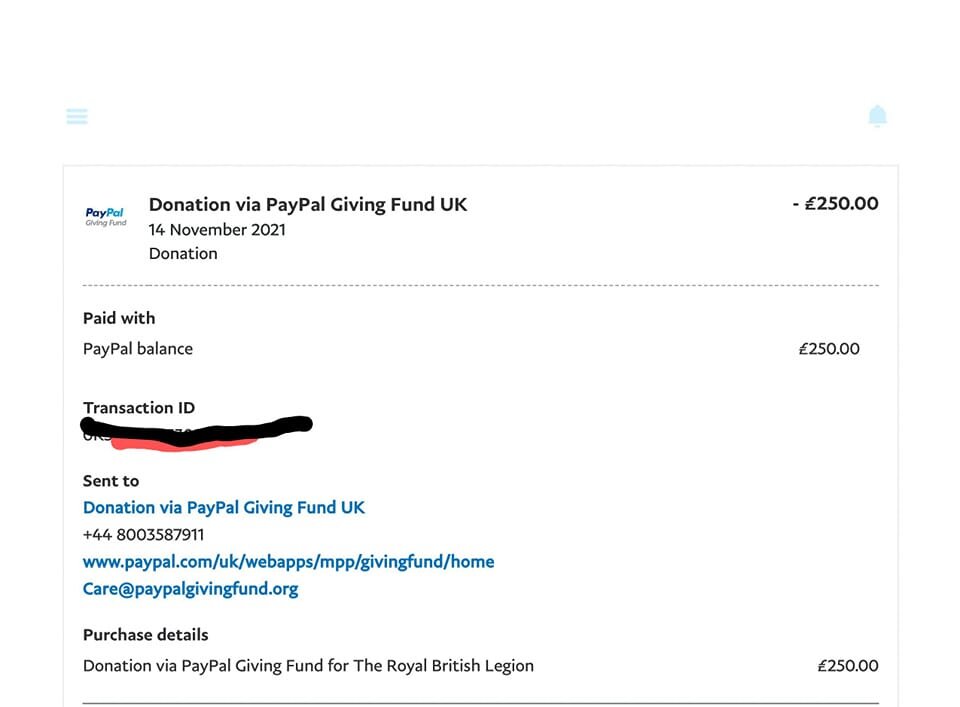Click the £250.00 purchase details amount
This screenshot has width=960, height=707.
click(x=848, y=666)
